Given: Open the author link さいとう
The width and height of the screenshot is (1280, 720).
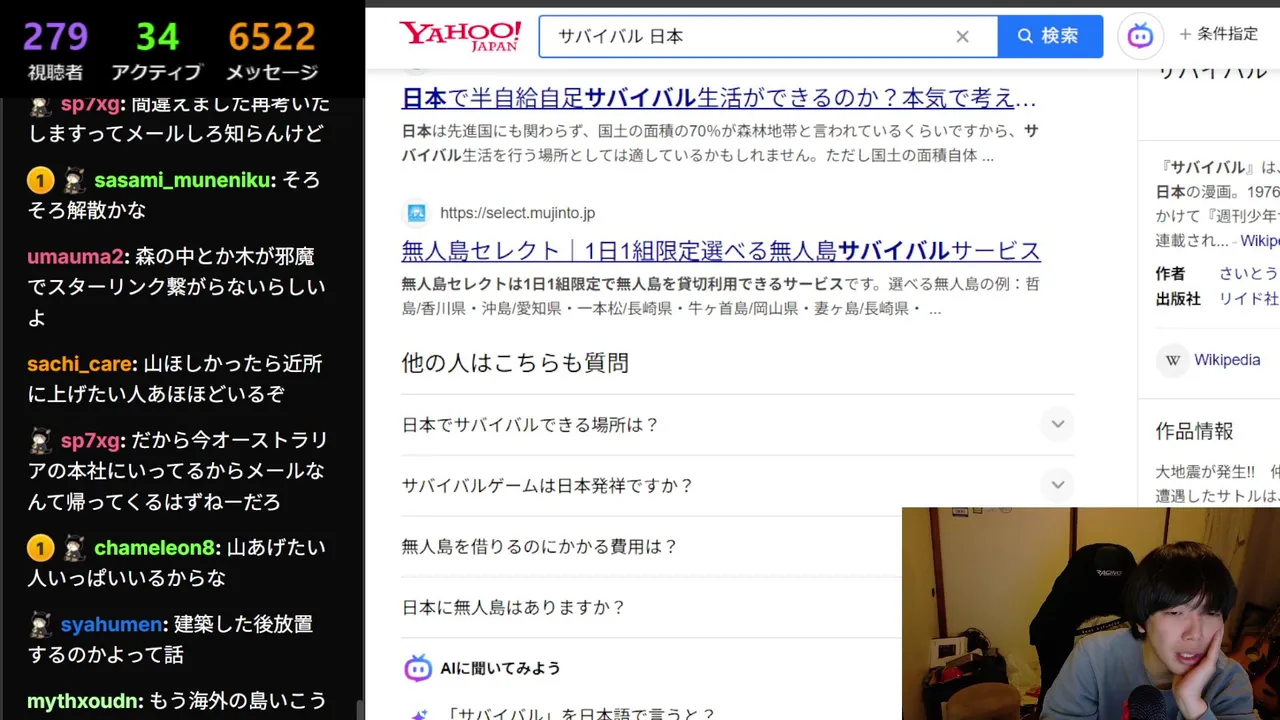Looking at the screenshot, I should 1249,273.
